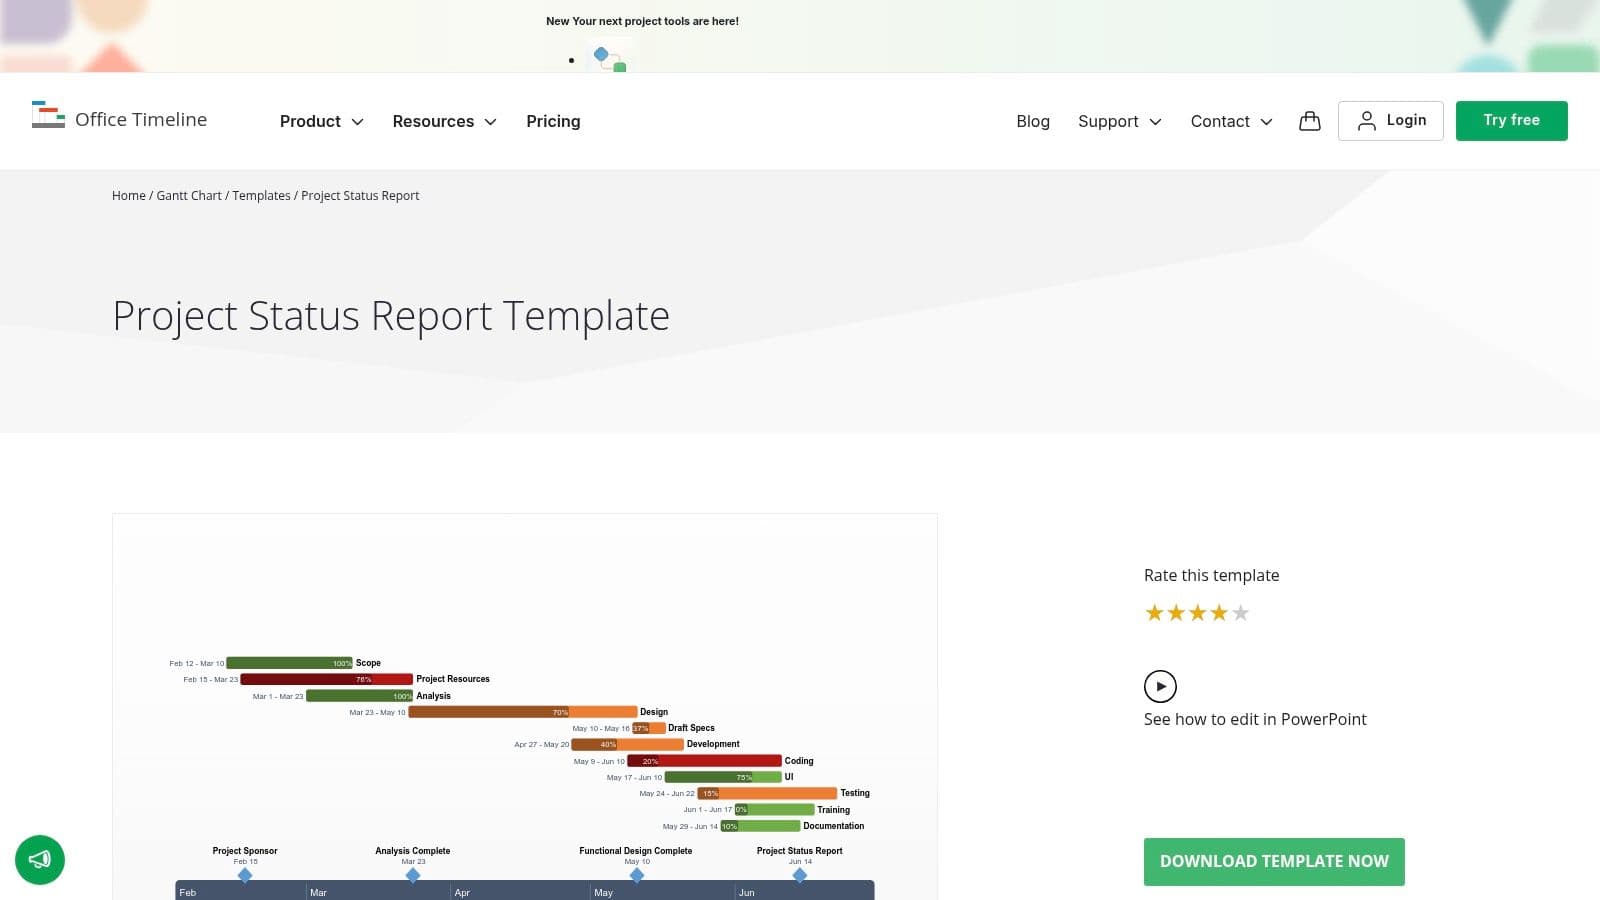Open the Blog section
The image size is (1600, 900).
pyautogui.click(x=1032, y=121)
